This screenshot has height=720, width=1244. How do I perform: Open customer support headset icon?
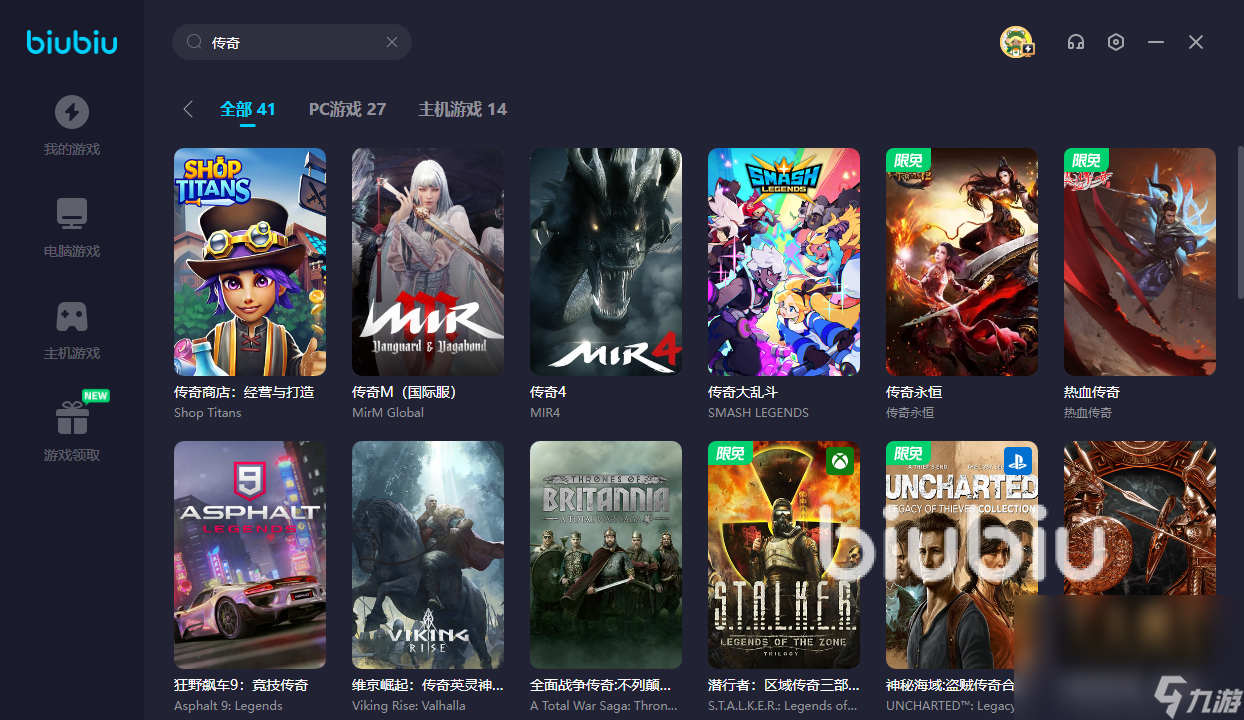[1076, 42]
